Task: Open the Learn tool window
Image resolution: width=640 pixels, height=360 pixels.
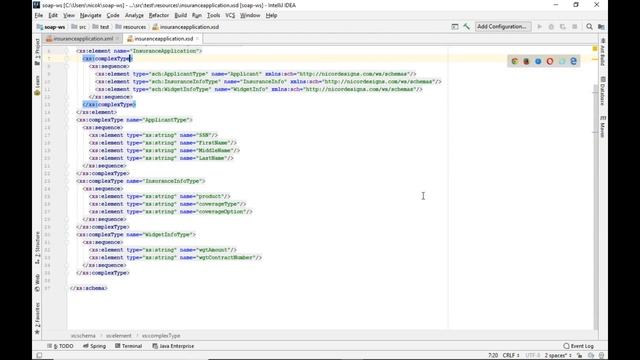Action: pyautogui.click(x=38, y=85)
